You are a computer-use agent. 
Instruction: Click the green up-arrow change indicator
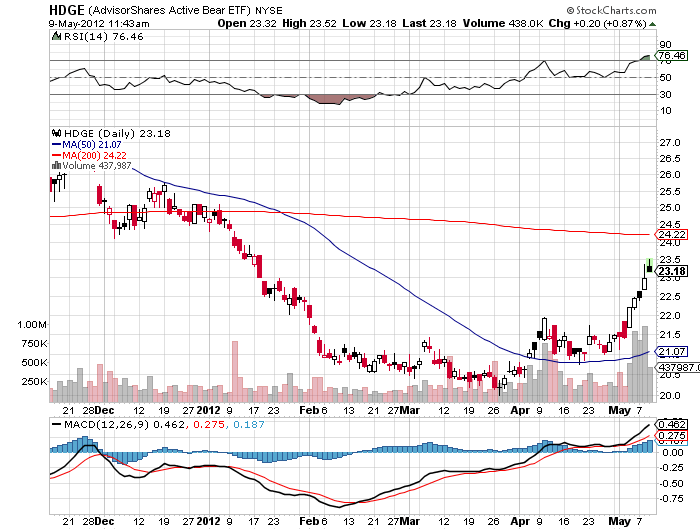[652, 24]
